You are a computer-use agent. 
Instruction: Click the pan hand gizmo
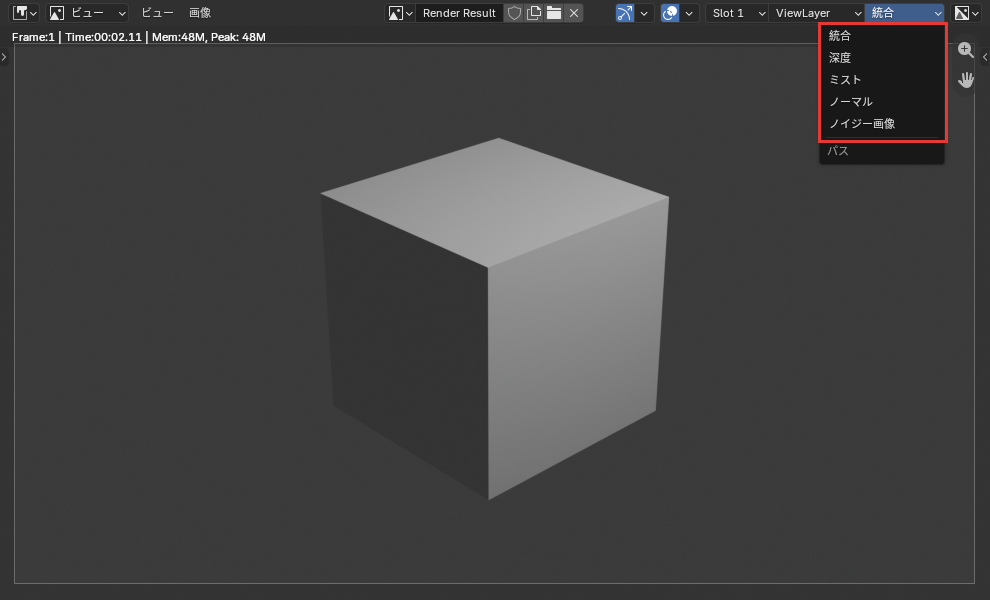click(x=965, y=80)
